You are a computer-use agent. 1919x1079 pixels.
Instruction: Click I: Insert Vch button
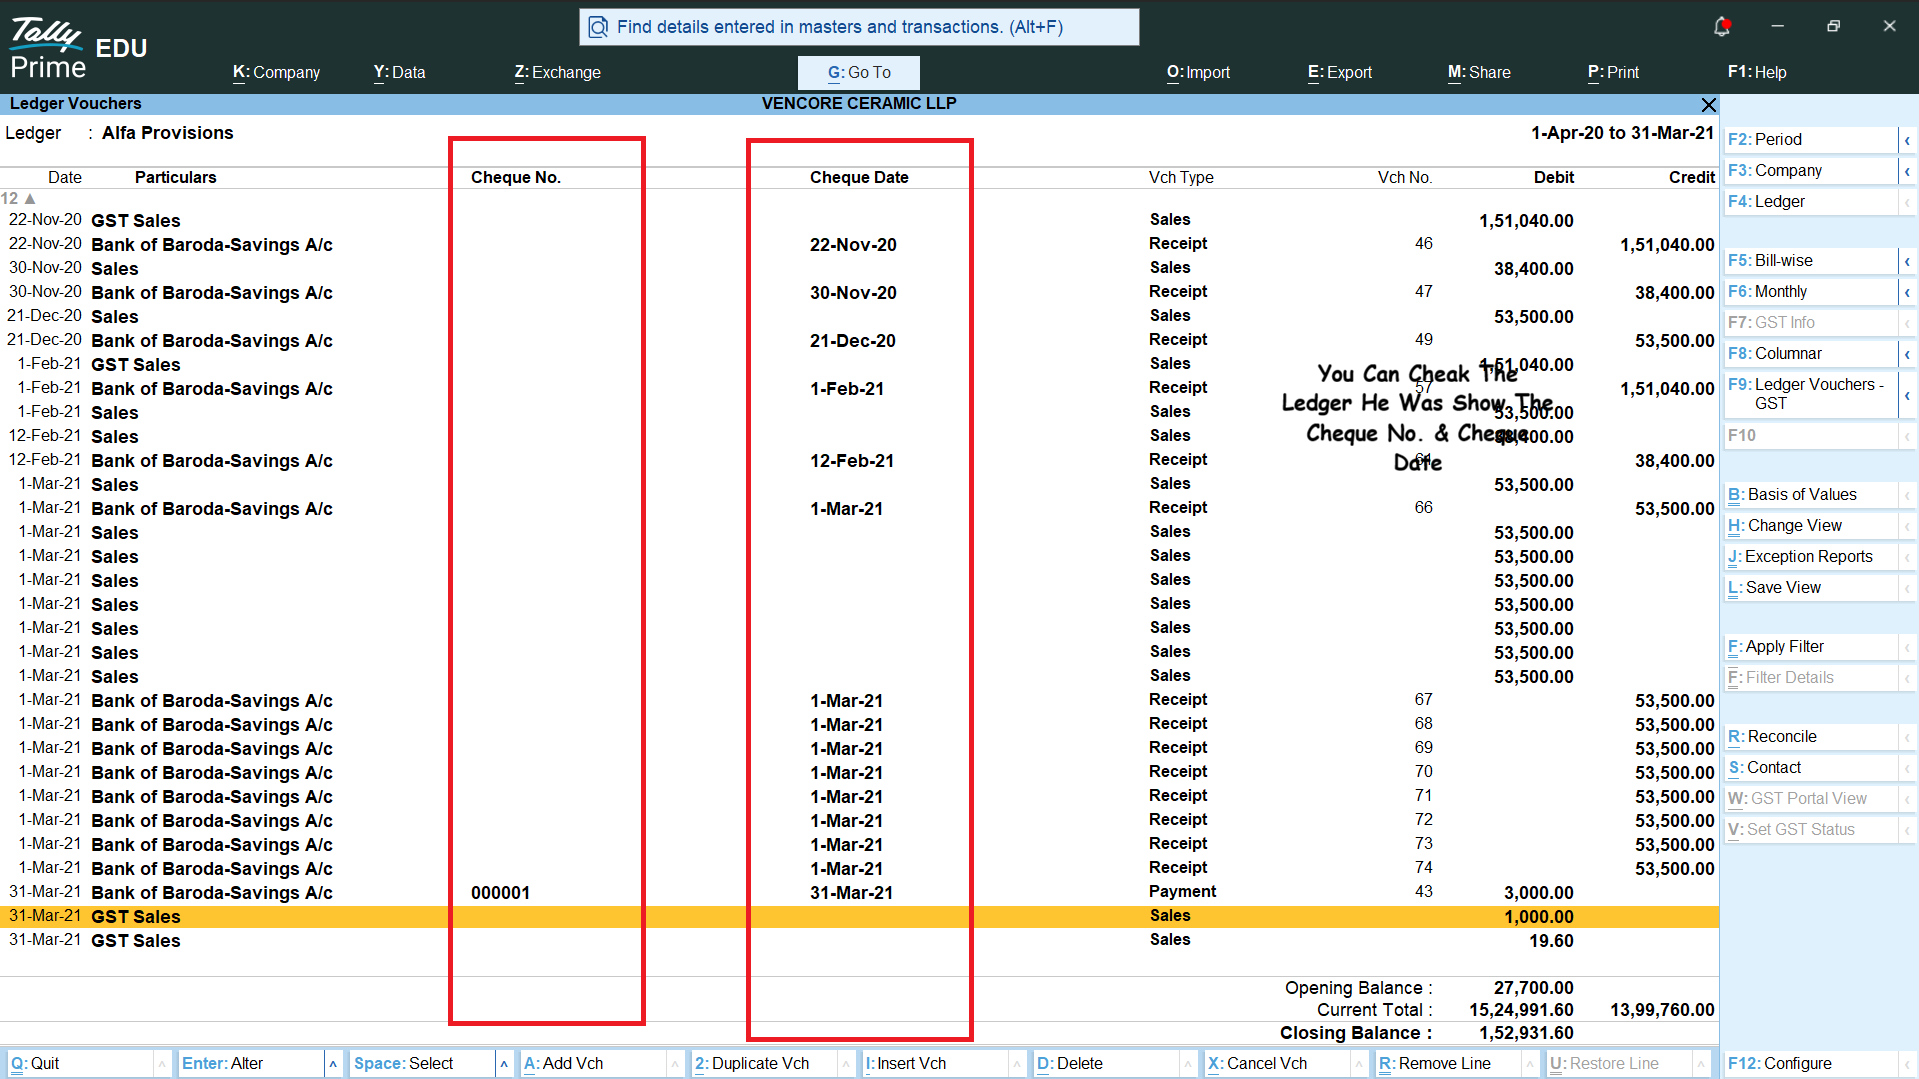point(936,1063)
